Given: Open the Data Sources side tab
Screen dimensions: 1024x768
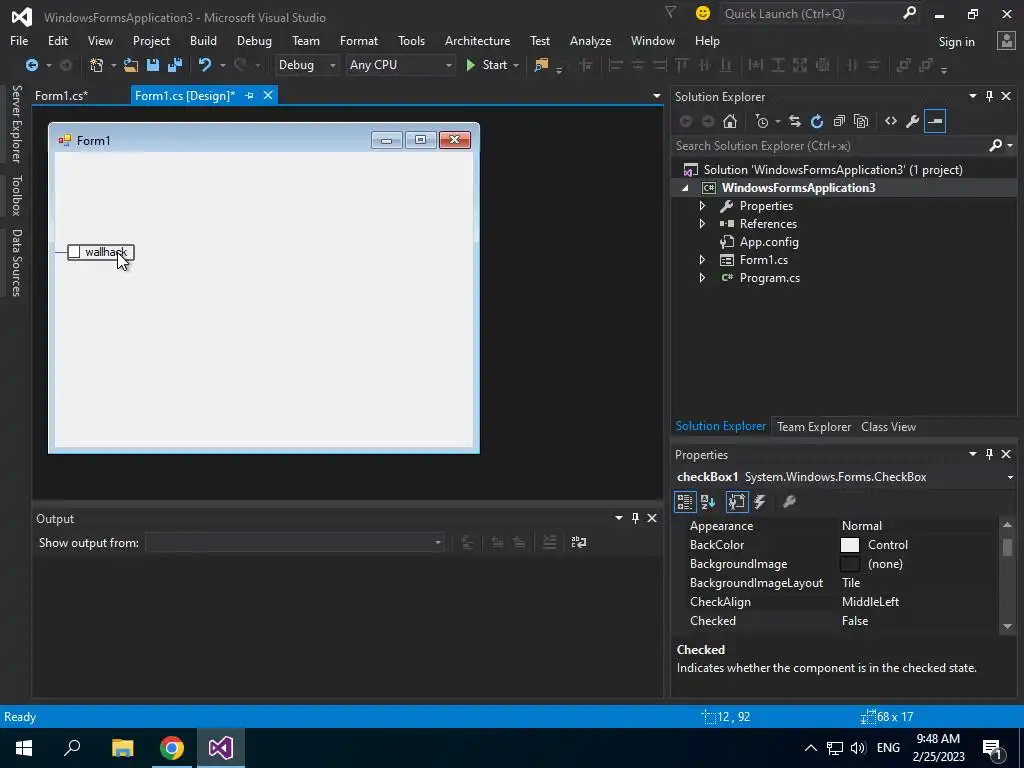Looking at the screenshot, I should (17, 263).
